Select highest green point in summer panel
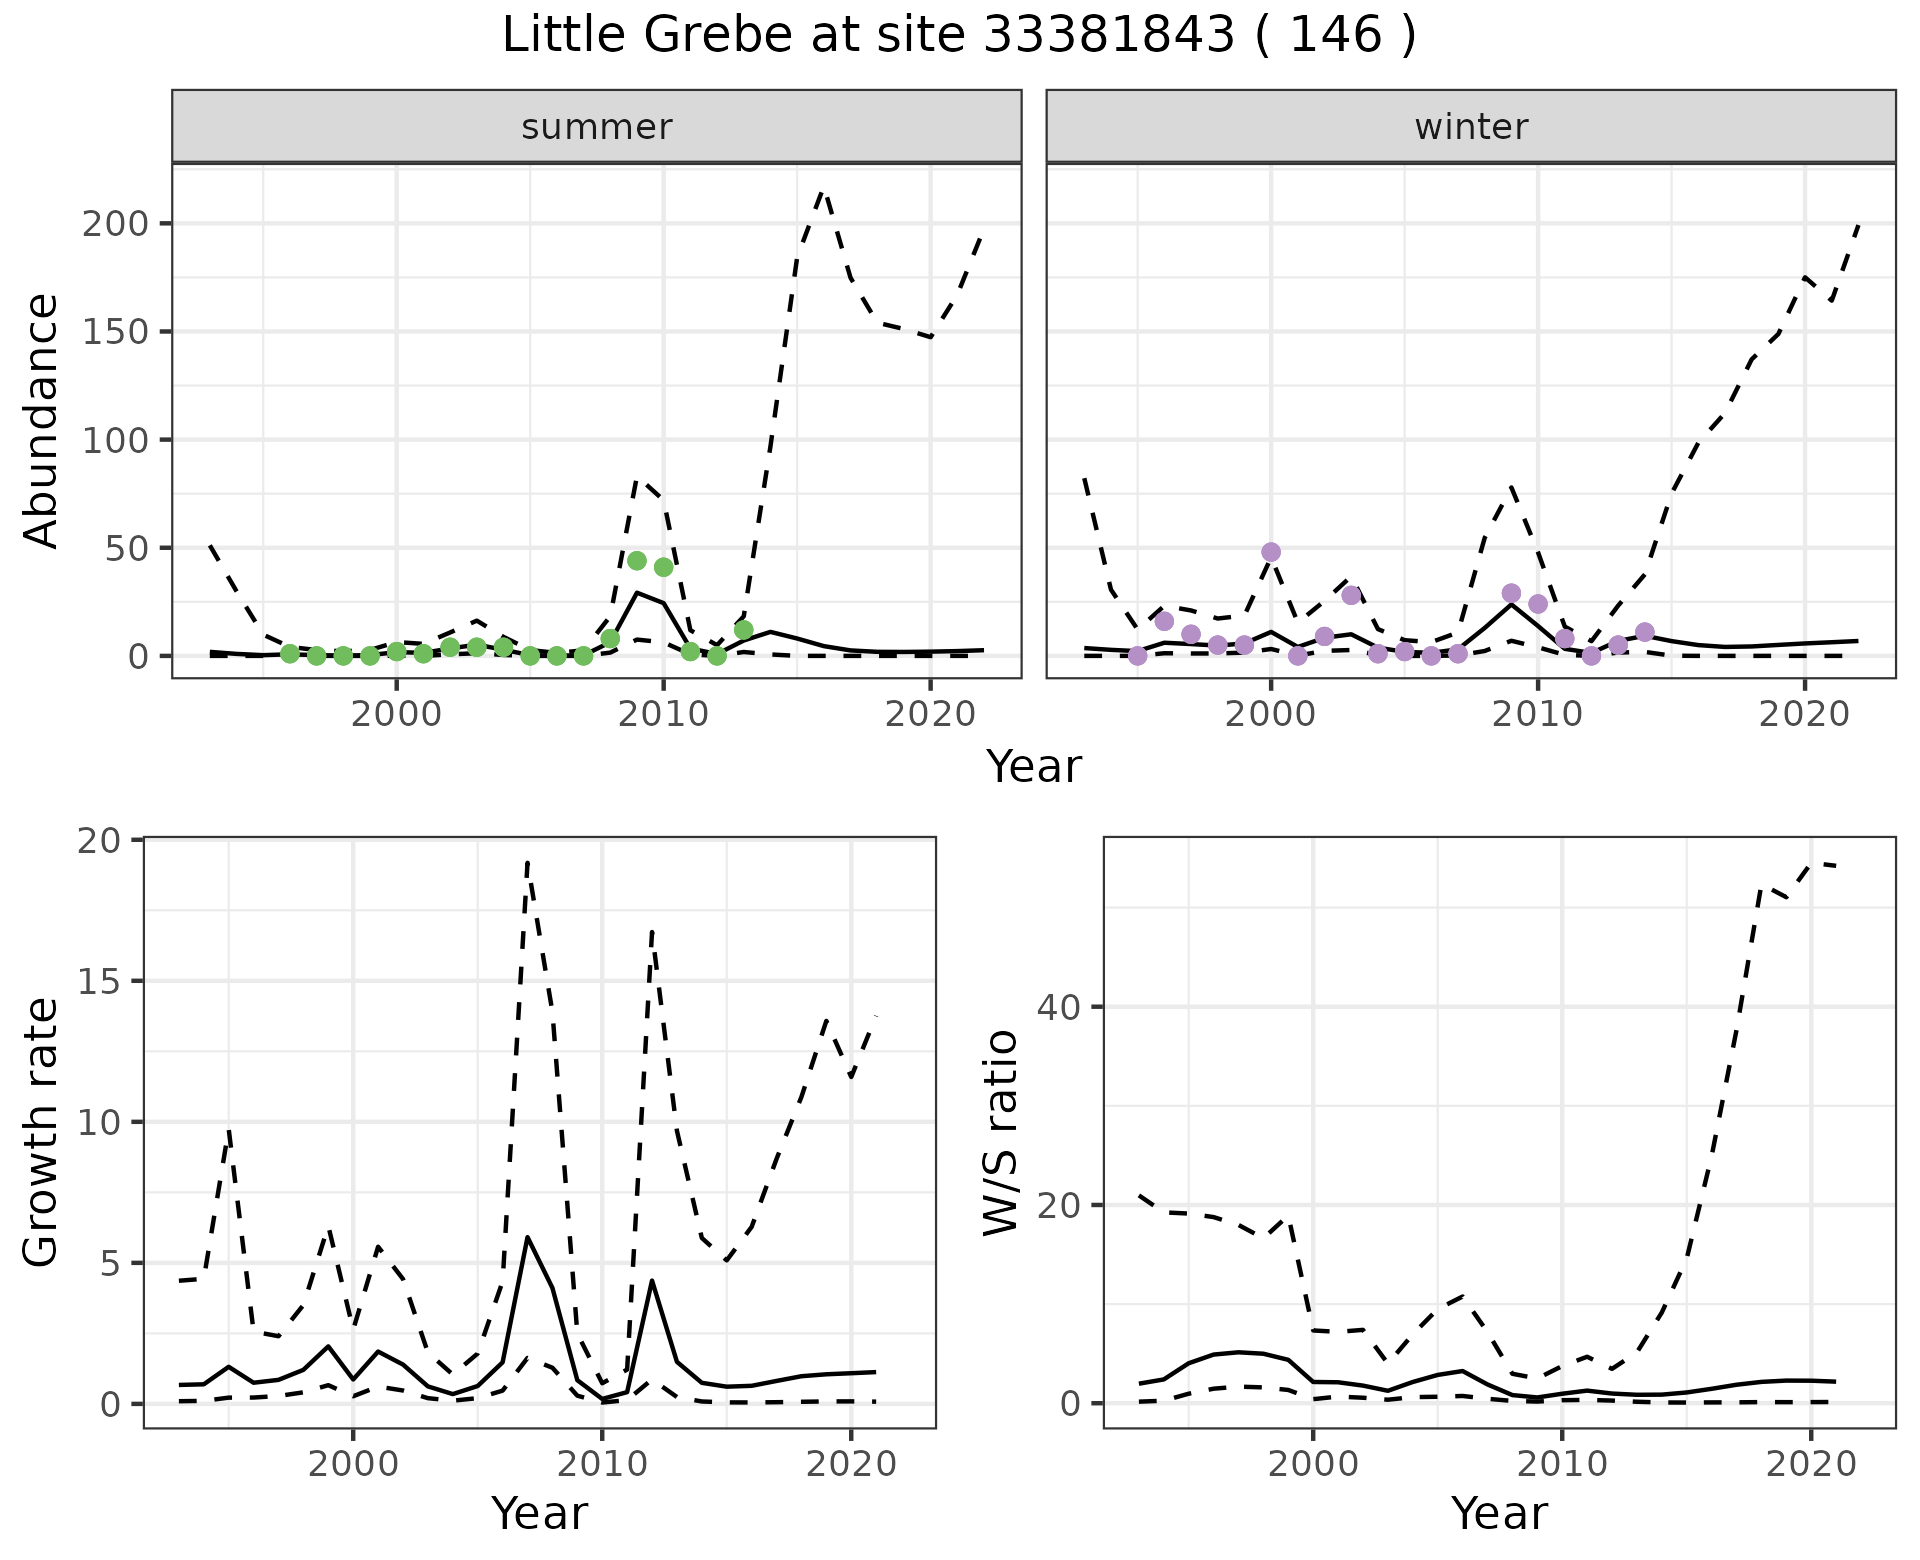1920x1560 pixels. [x=636, y=561]
